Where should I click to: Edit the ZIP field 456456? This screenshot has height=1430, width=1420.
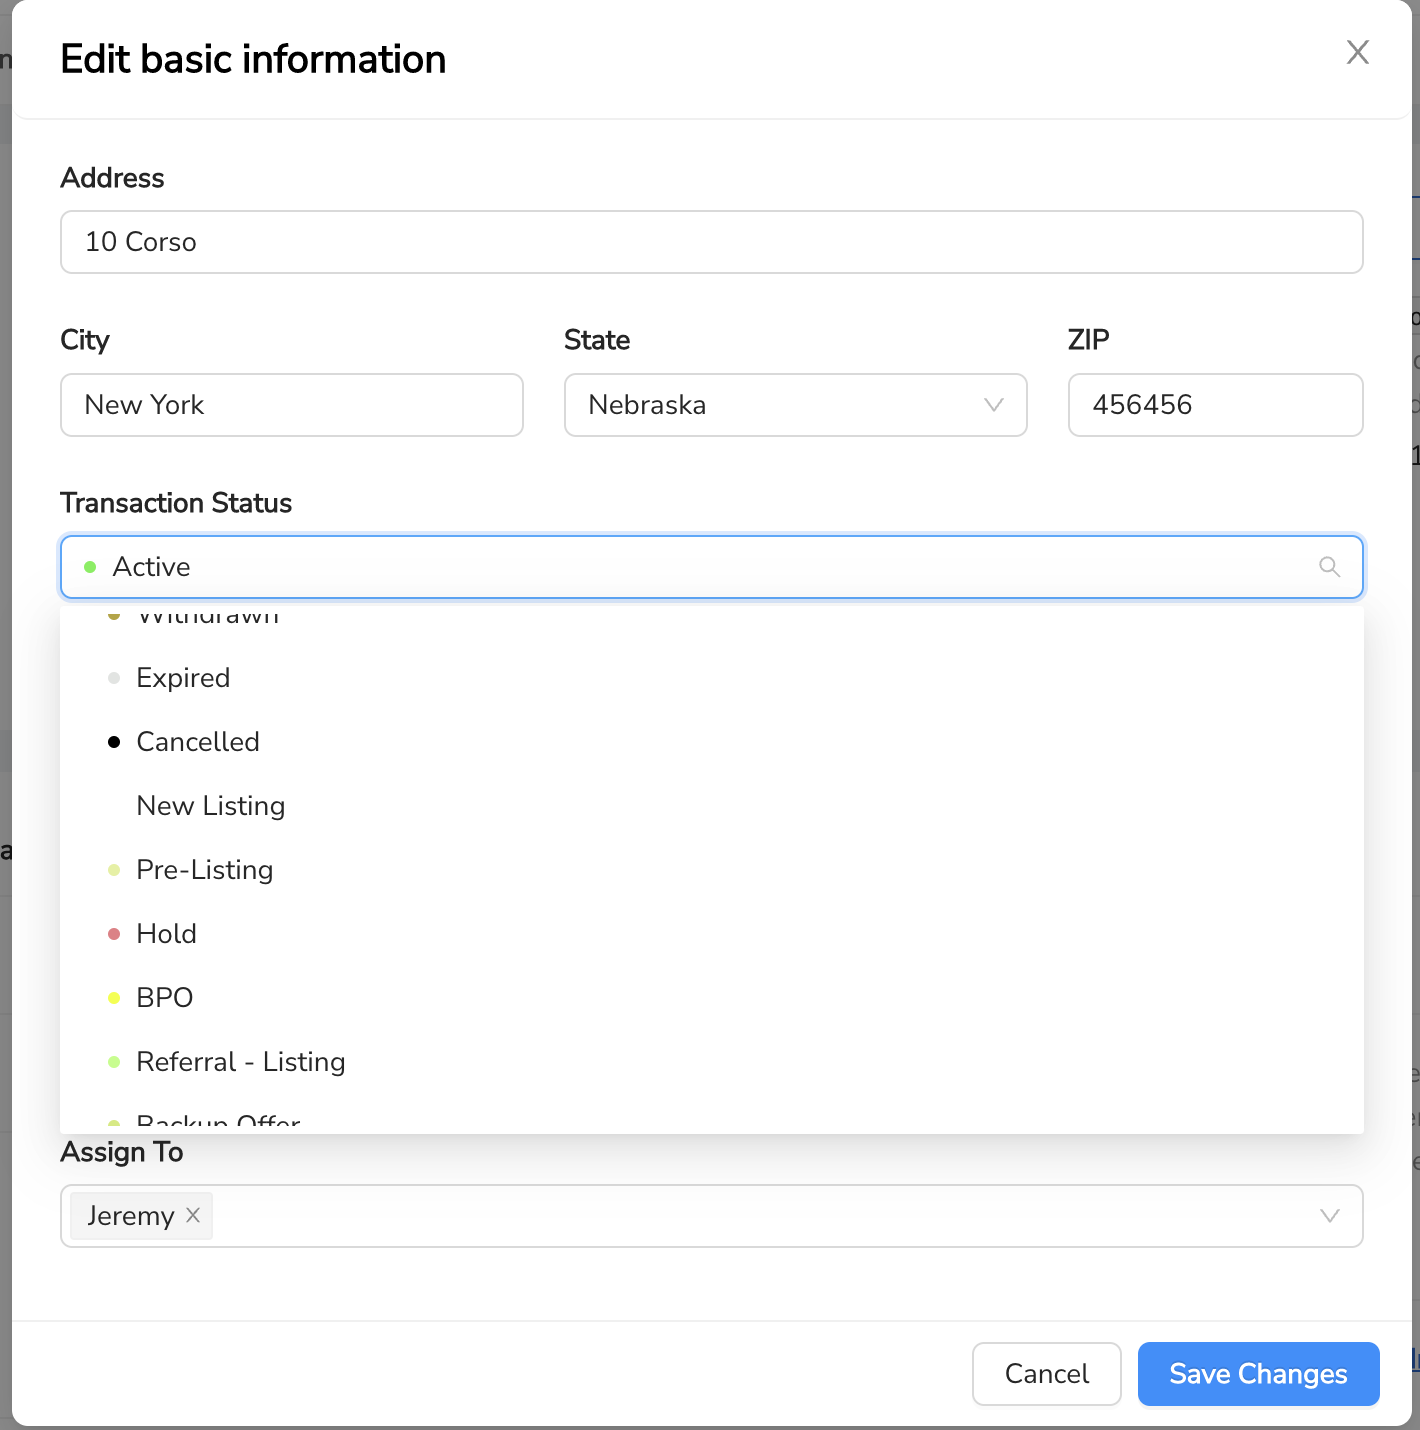(x=1215, y=405)
